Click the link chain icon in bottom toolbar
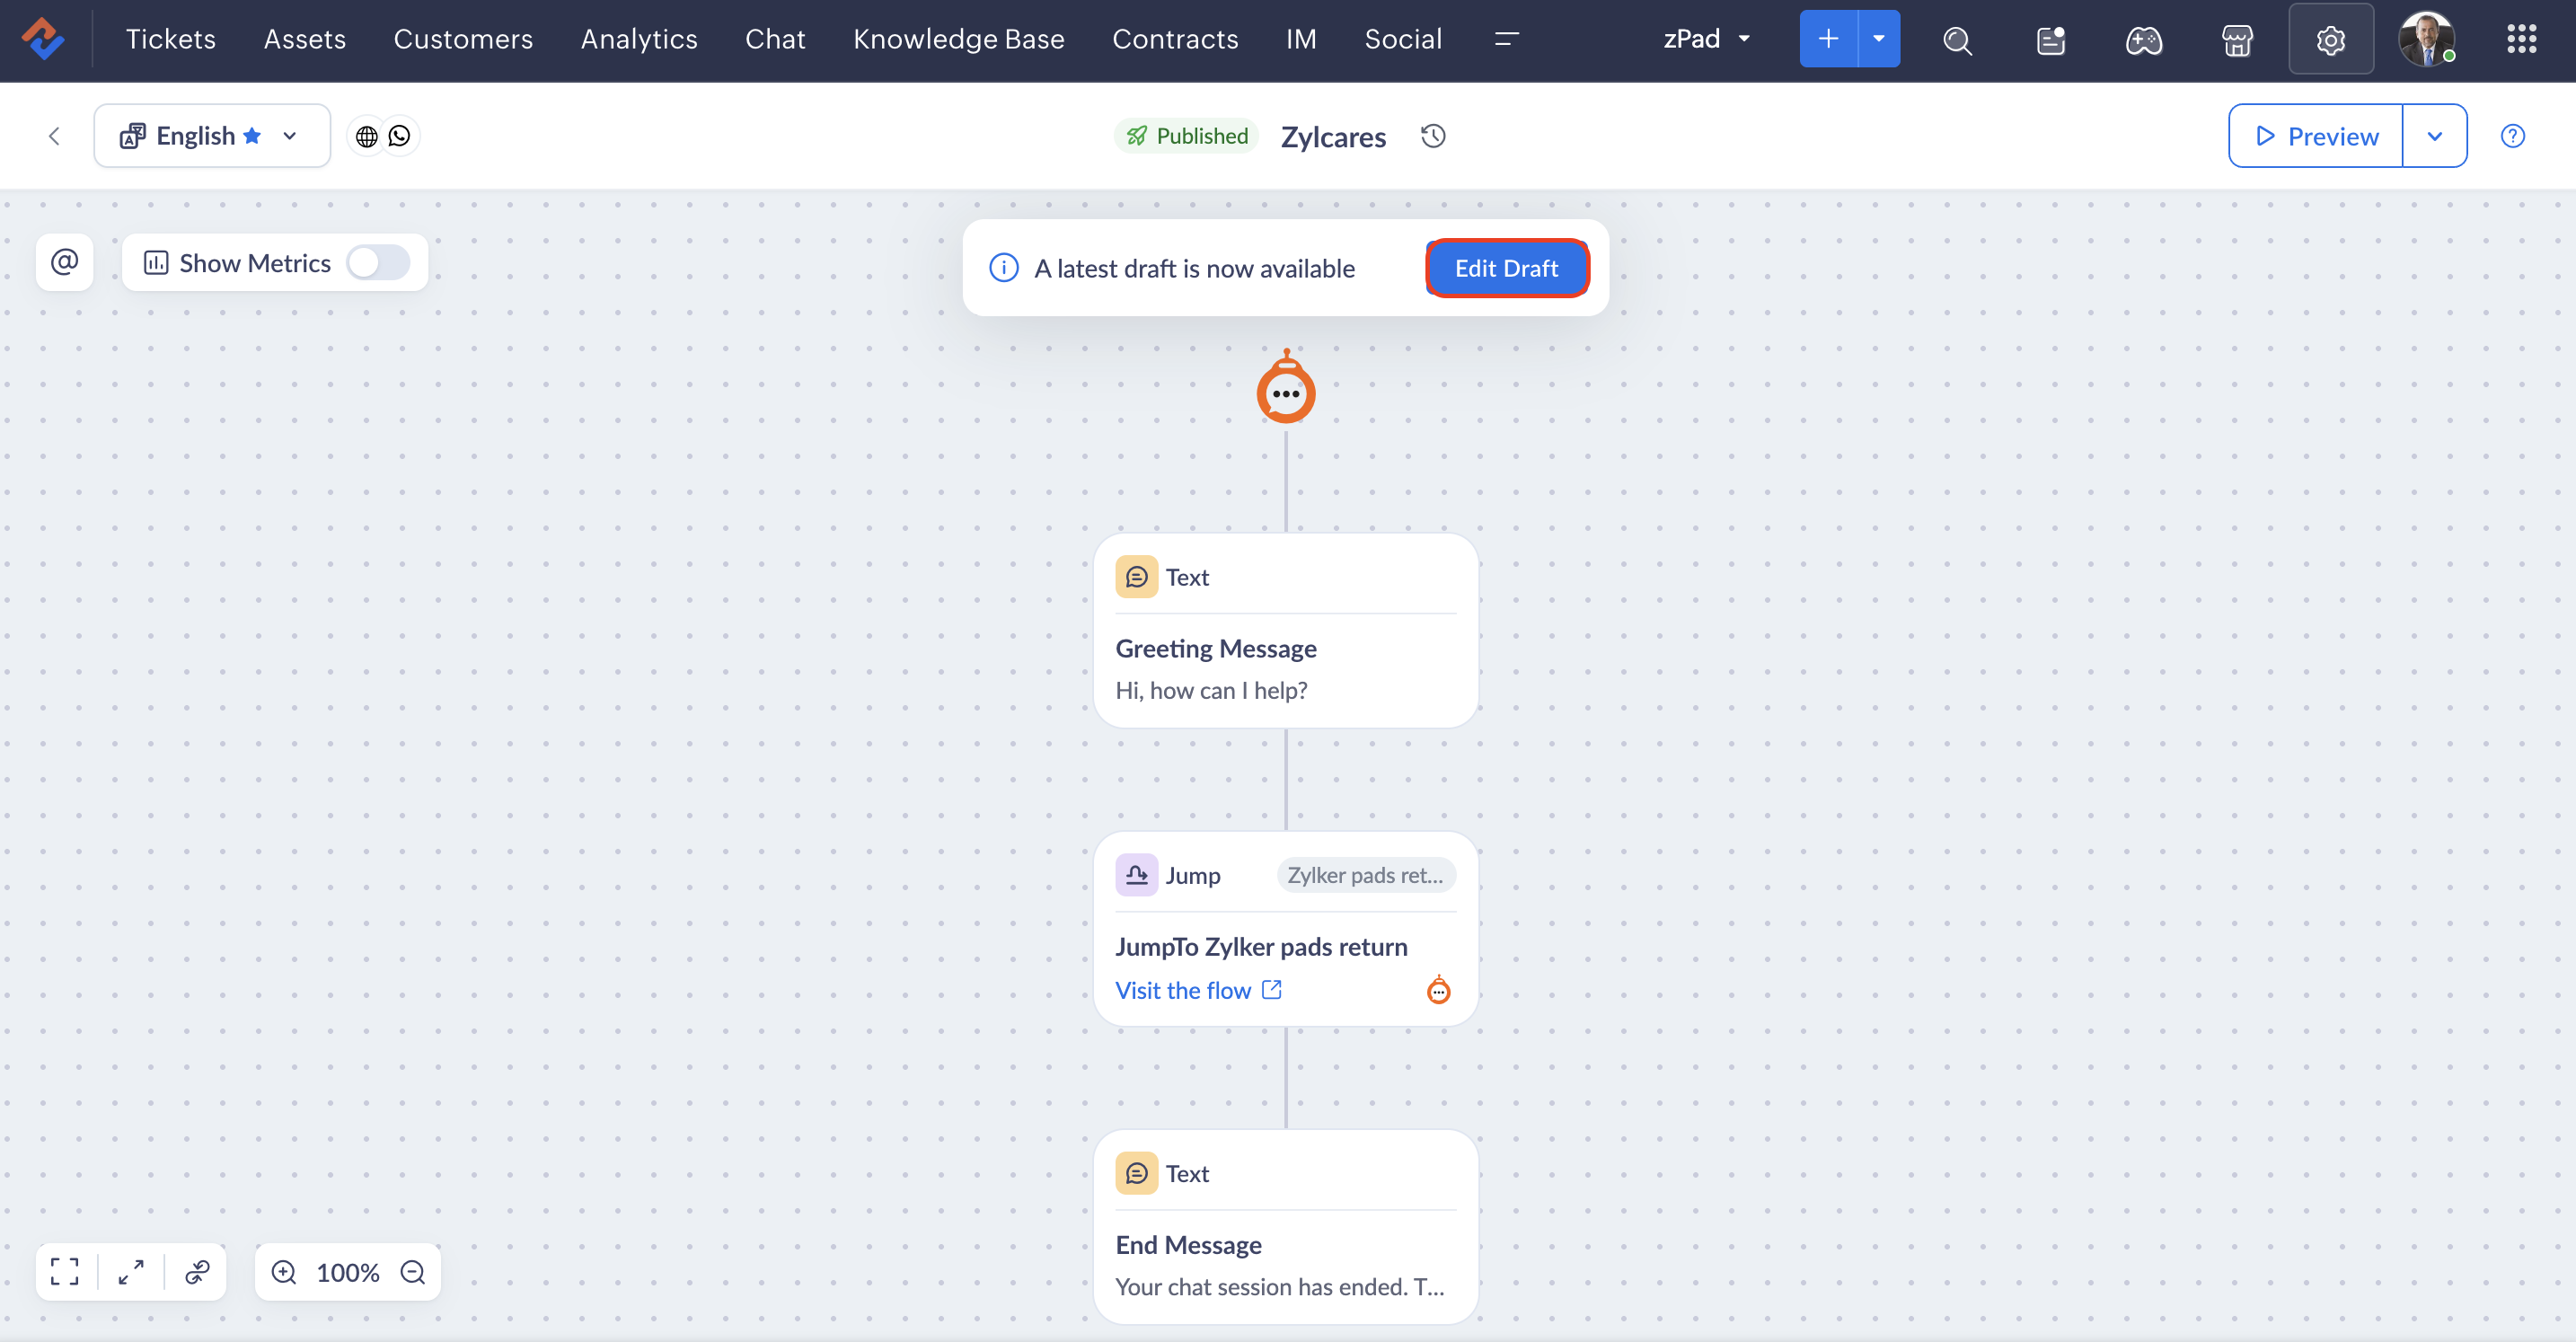The height and width of the screenshot is (1342, 2576). point(197,1271)
